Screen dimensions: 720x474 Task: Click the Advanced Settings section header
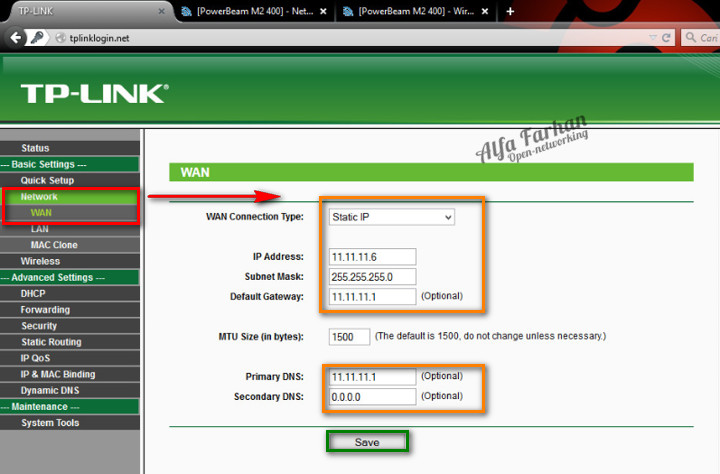pyautogui.click(x=70, y=277)
